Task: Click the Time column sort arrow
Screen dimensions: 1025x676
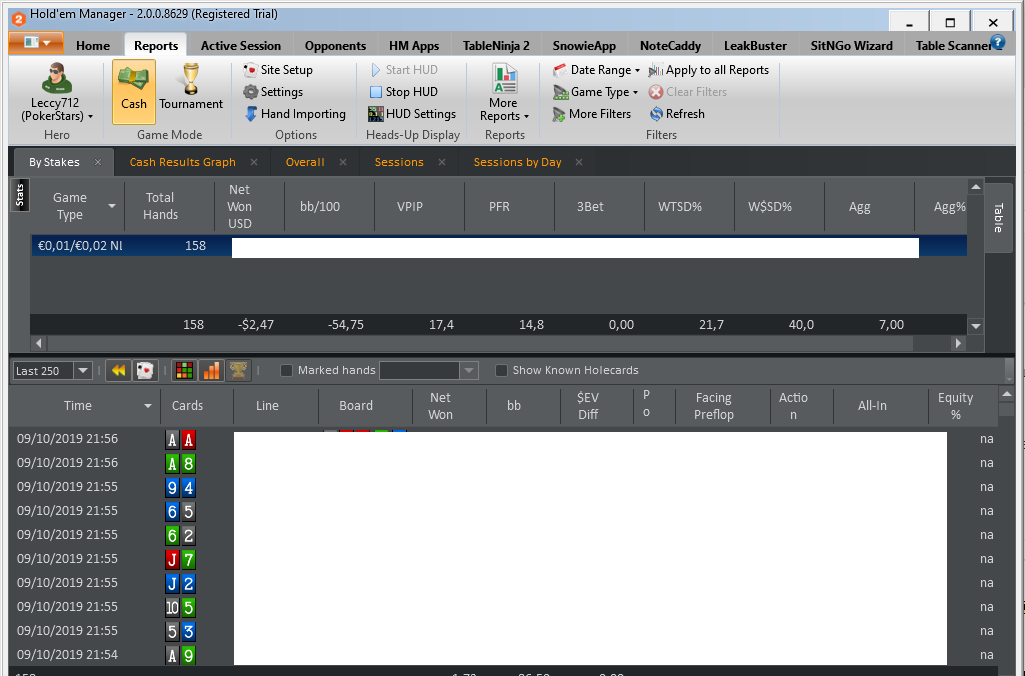Action: pyautogui.click(x=148, y=406)
